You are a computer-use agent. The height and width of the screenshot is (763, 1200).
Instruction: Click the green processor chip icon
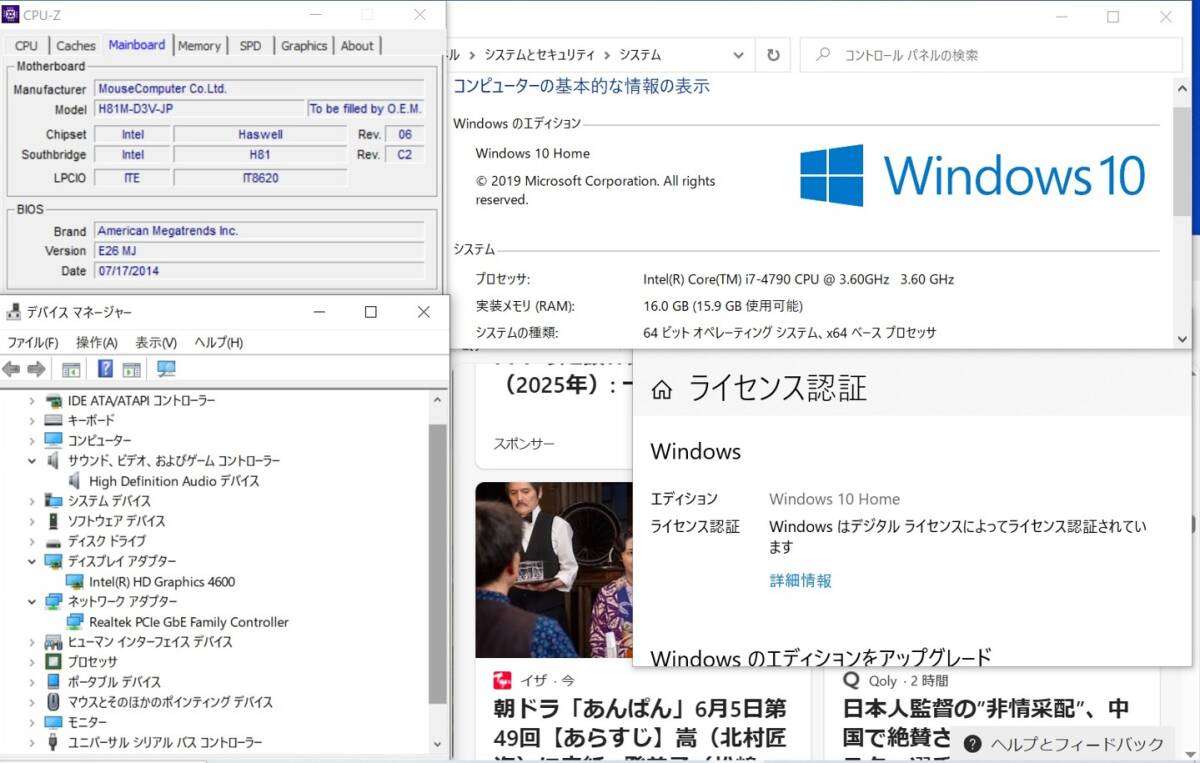(54, 662)
